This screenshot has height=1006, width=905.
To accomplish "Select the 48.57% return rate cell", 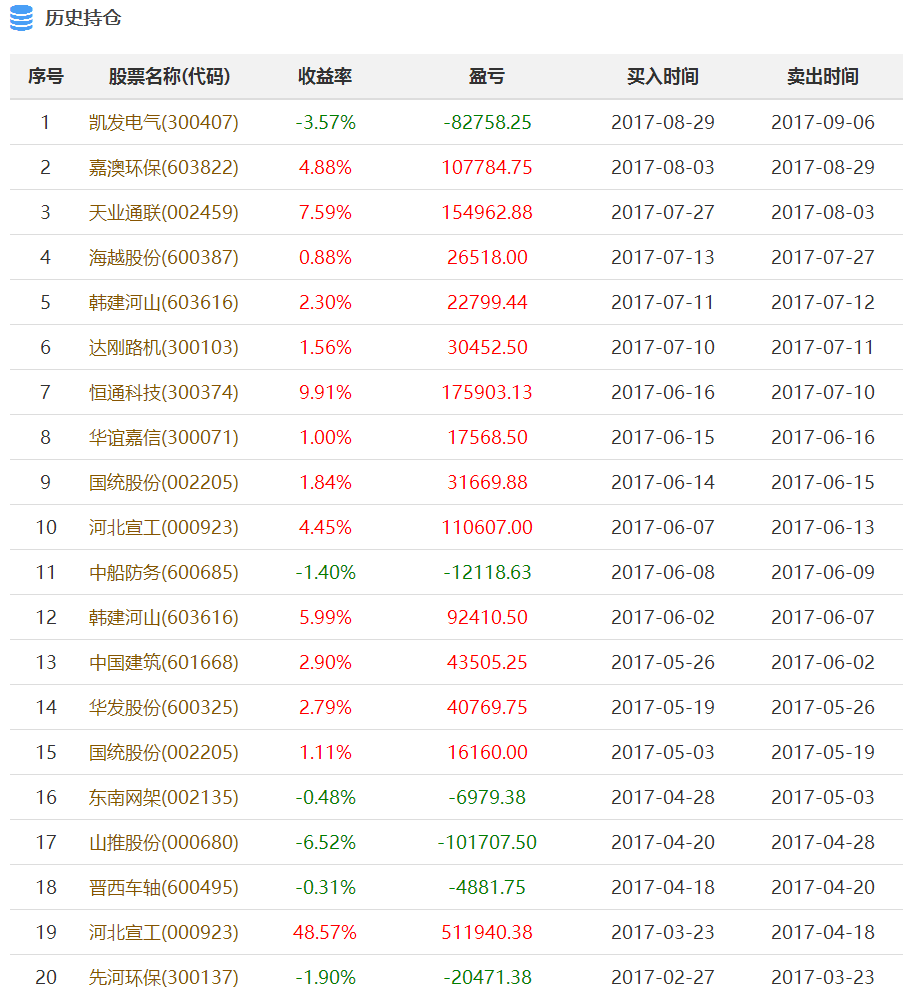I will click(x=325, y=932).
